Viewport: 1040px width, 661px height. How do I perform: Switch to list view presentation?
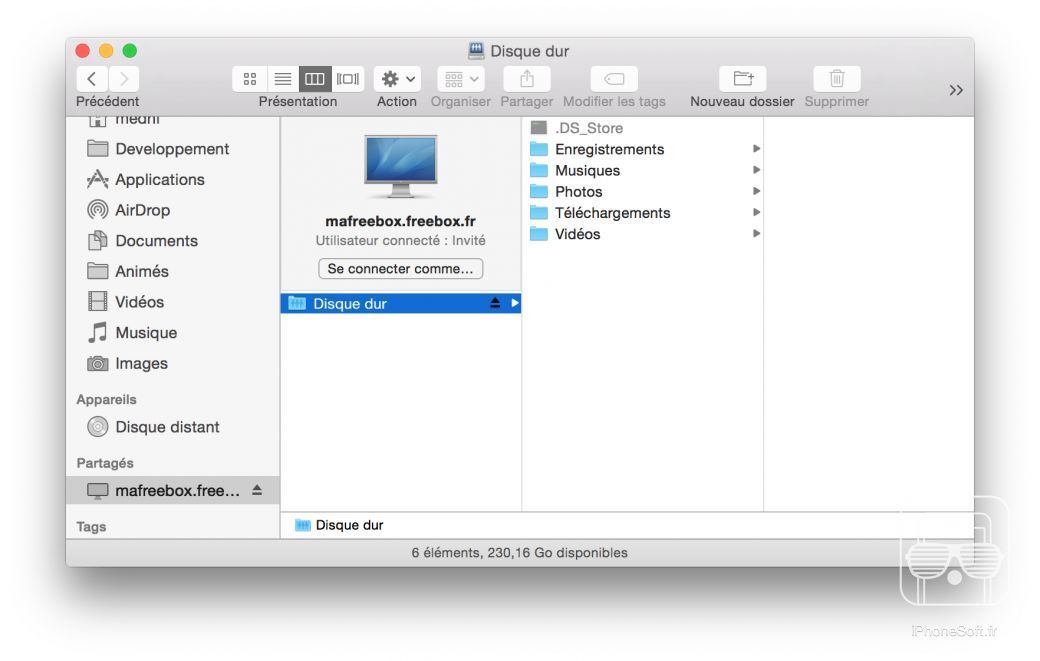point(283,79)
